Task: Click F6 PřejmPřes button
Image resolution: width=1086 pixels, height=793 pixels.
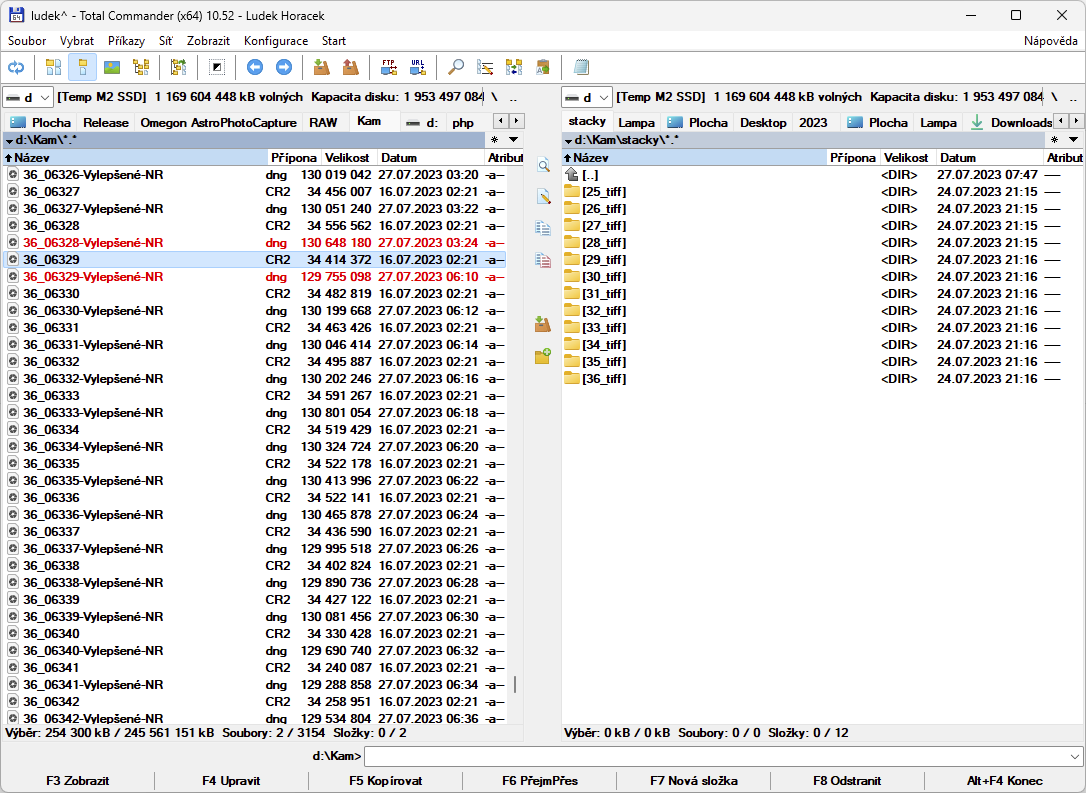Action: [540, 781]
